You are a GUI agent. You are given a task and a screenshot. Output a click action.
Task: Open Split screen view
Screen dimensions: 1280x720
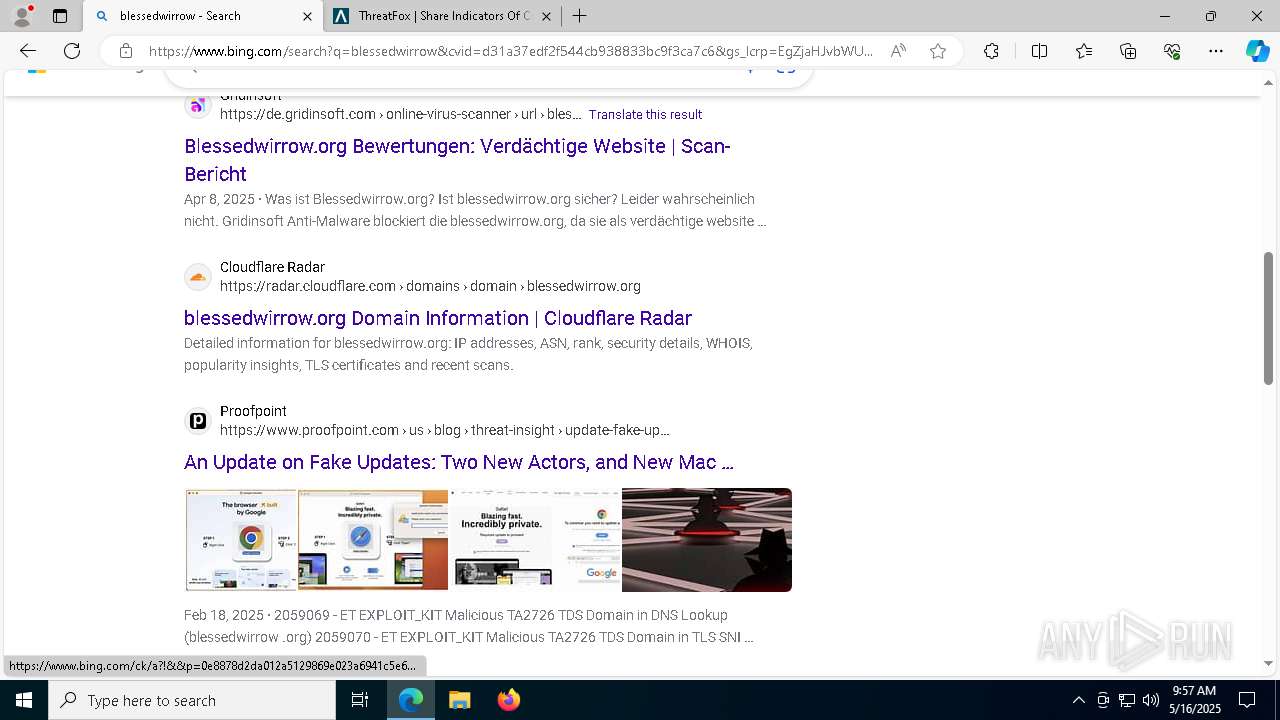[x=1039, y=51]
